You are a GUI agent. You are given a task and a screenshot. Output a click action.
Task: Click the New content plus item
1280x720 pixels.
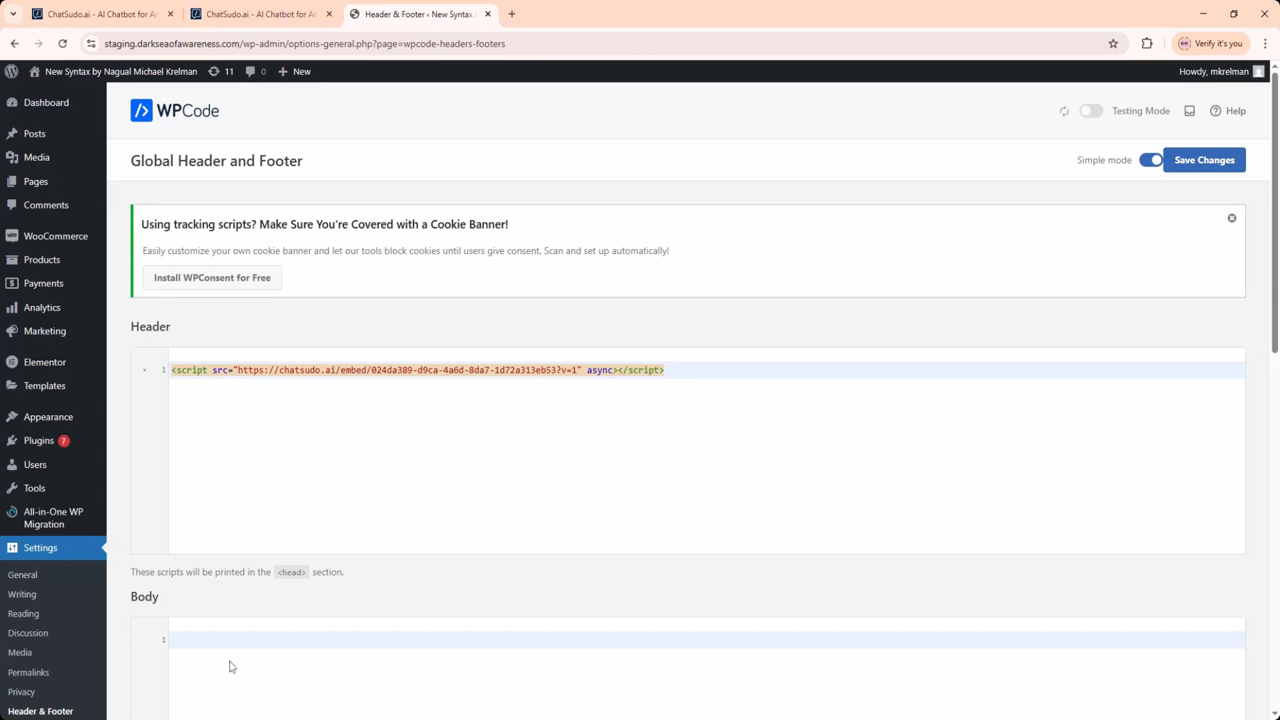(294, 71)
